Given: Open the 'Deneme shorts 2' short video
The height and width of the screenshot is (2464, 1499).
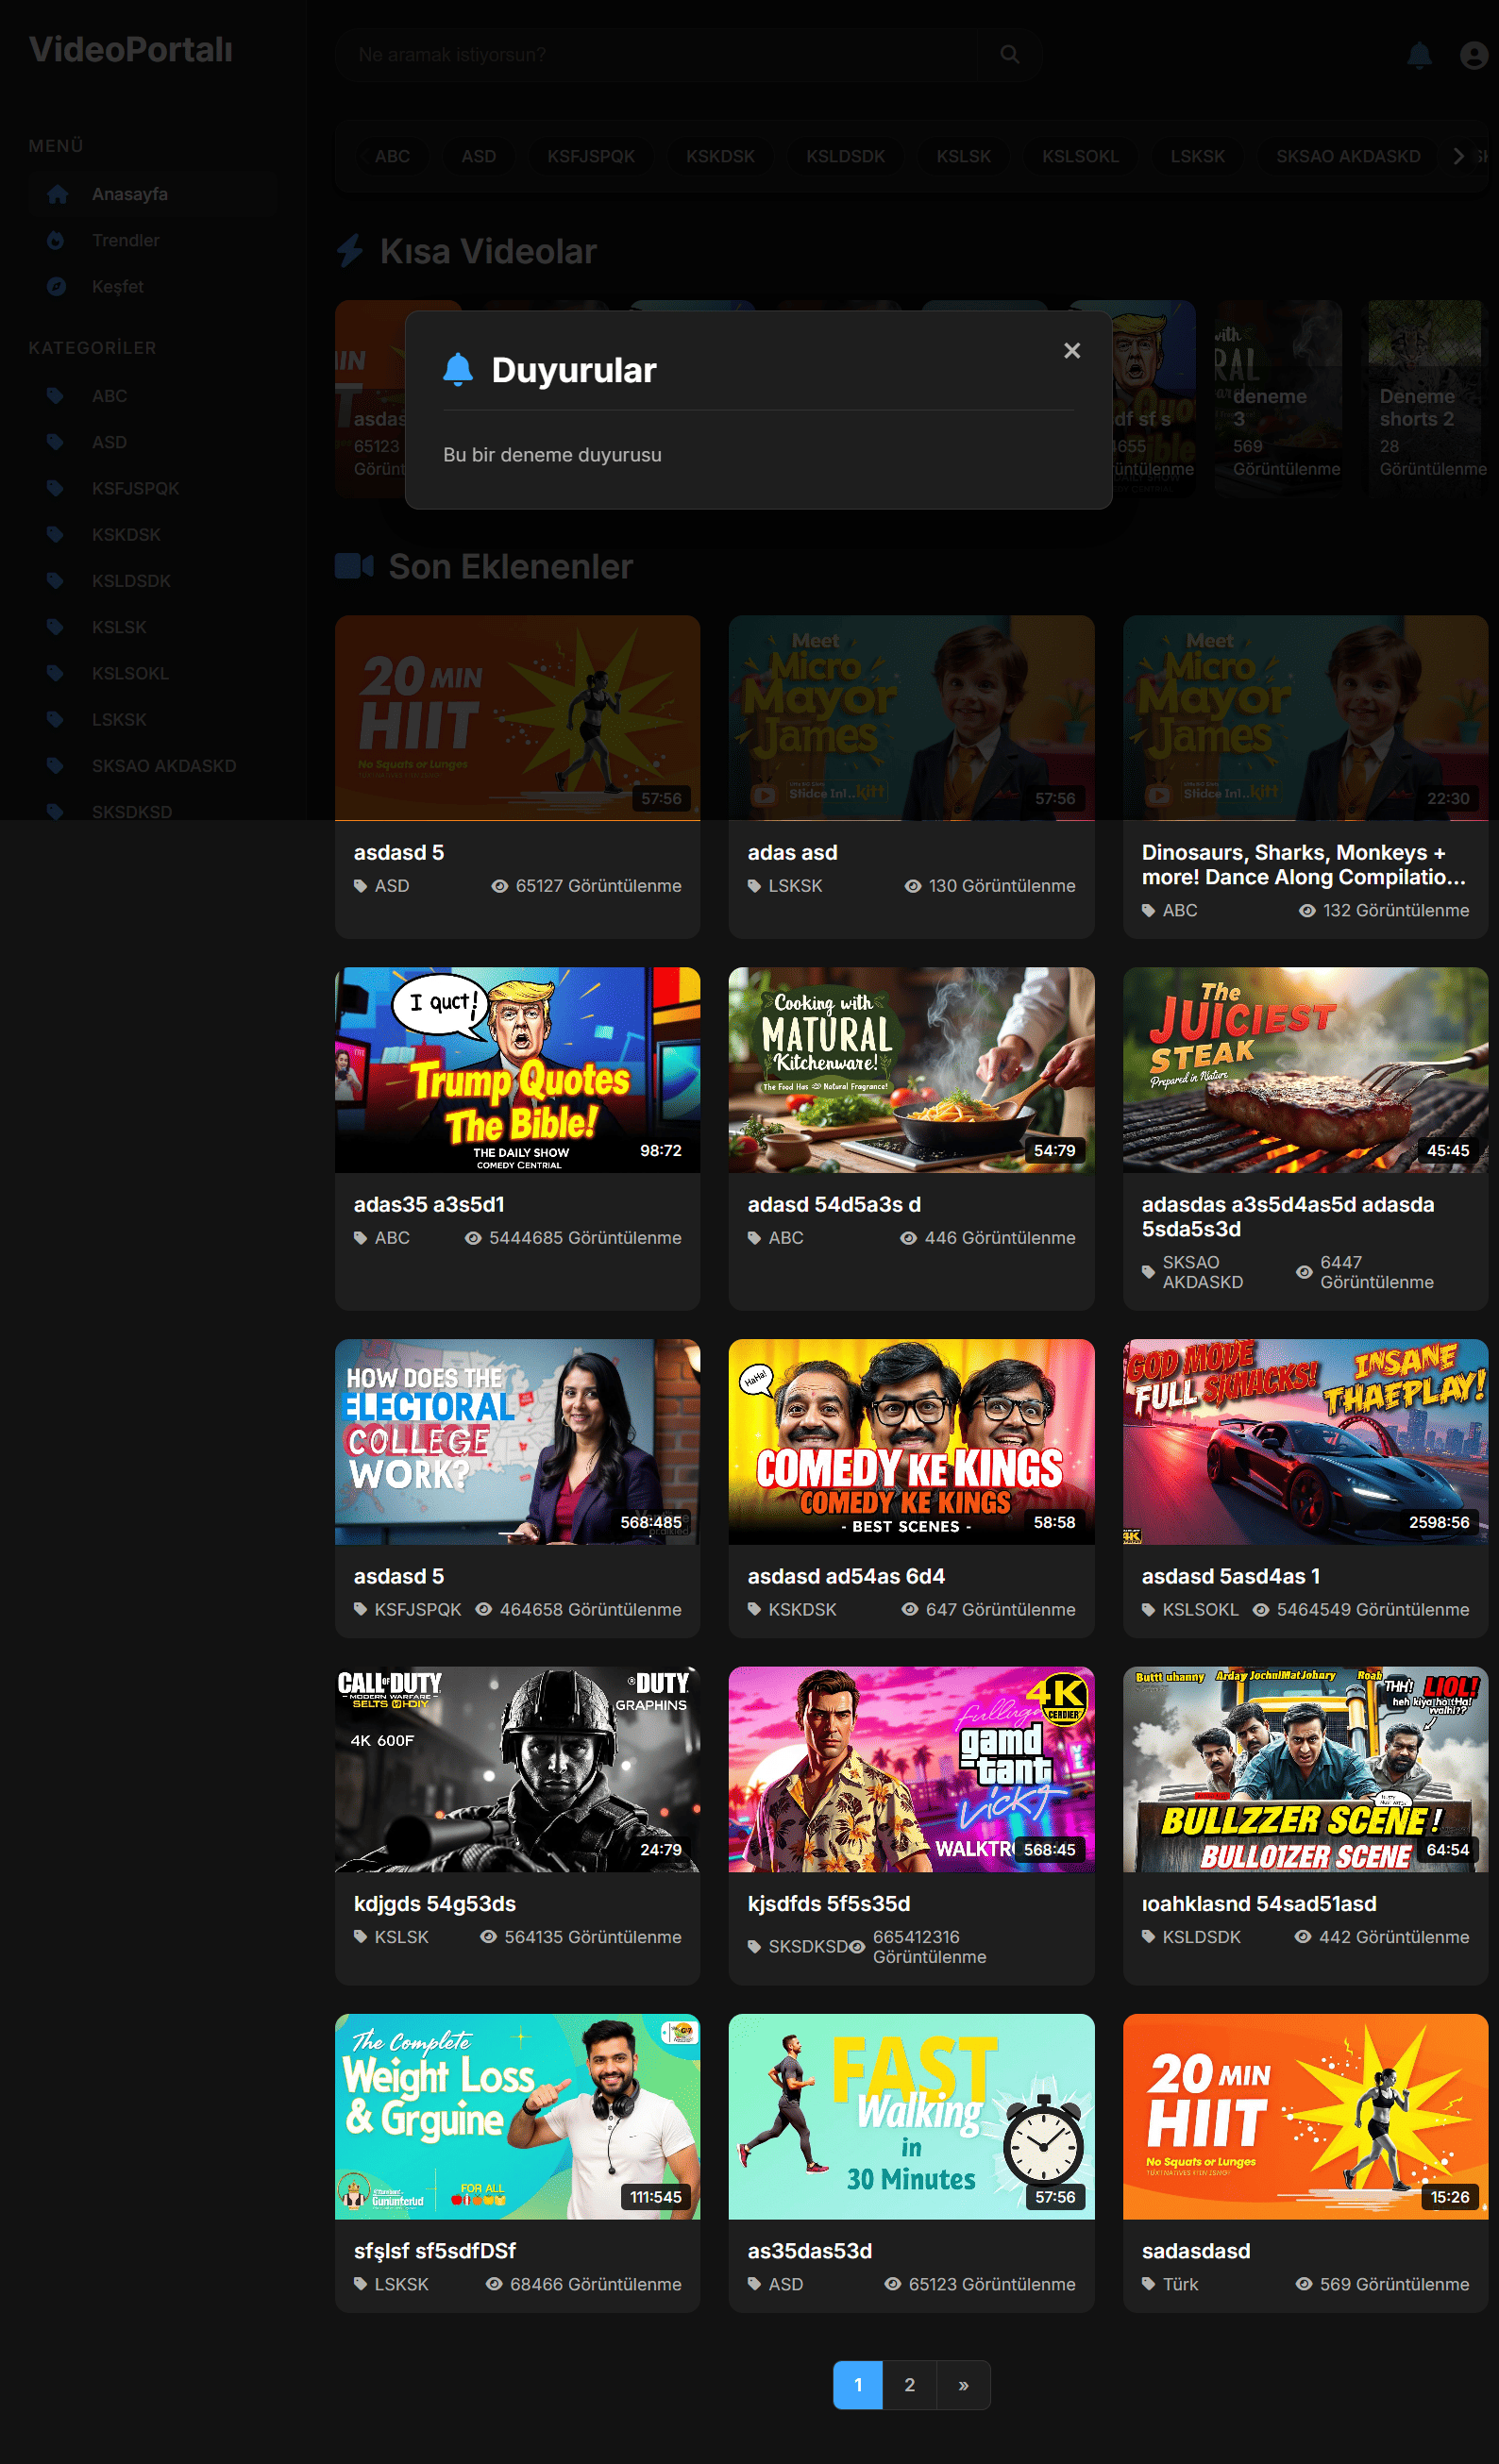Looking at the screenshot, I should pyautogui.click(x=1424, y=398).
